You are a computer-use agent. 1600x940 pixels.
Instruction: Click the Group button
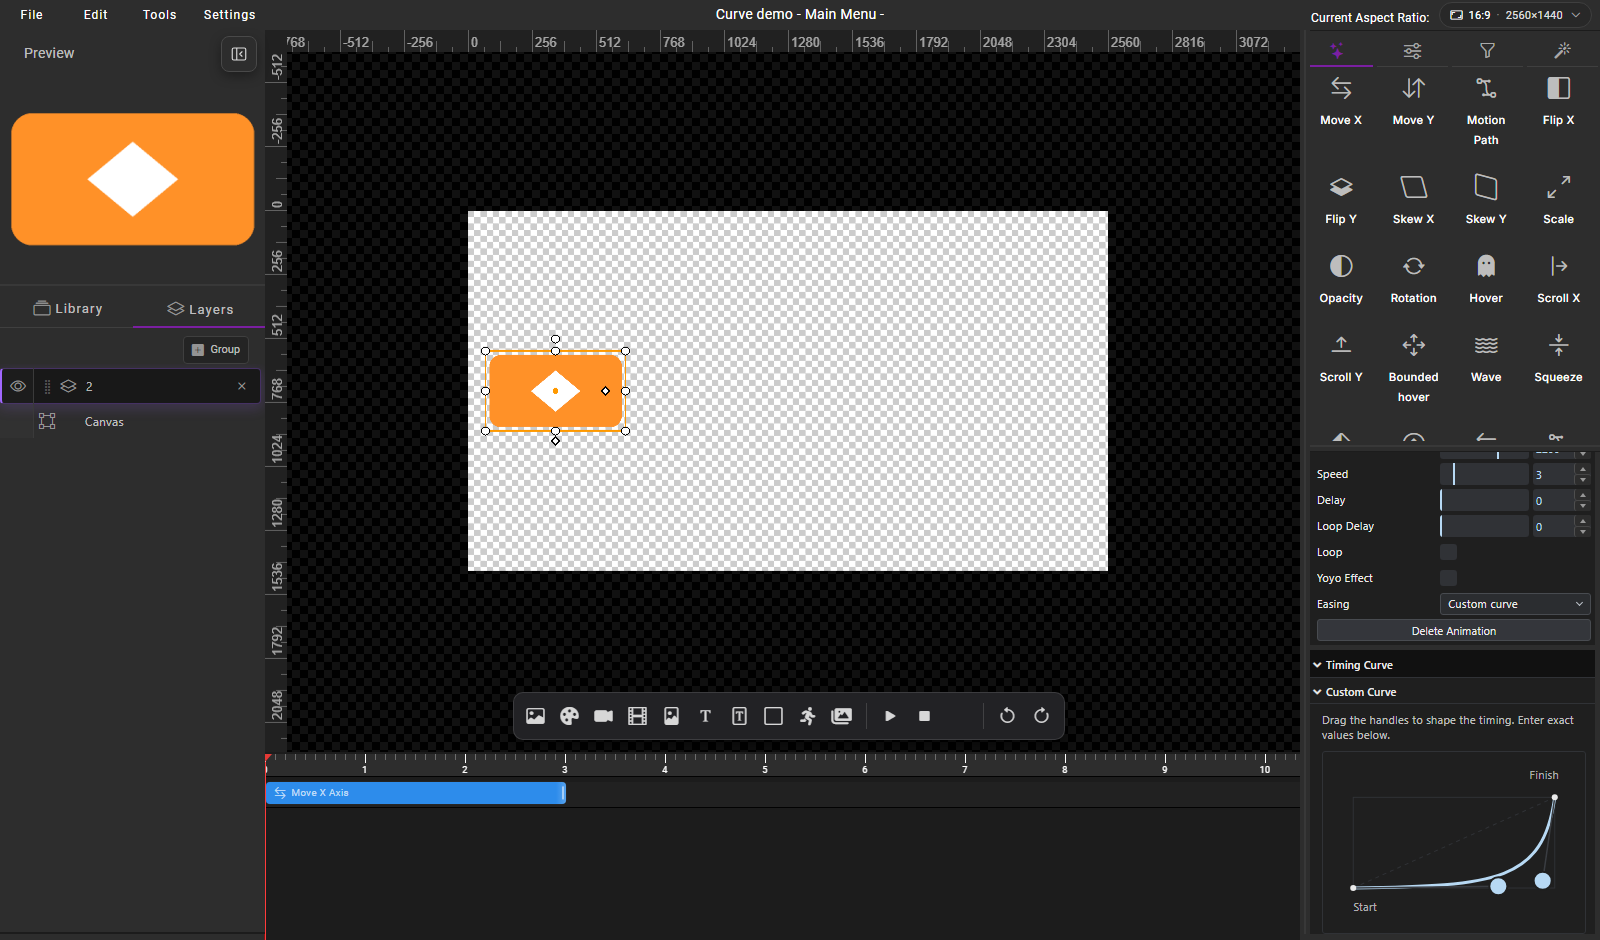point(216,350)
